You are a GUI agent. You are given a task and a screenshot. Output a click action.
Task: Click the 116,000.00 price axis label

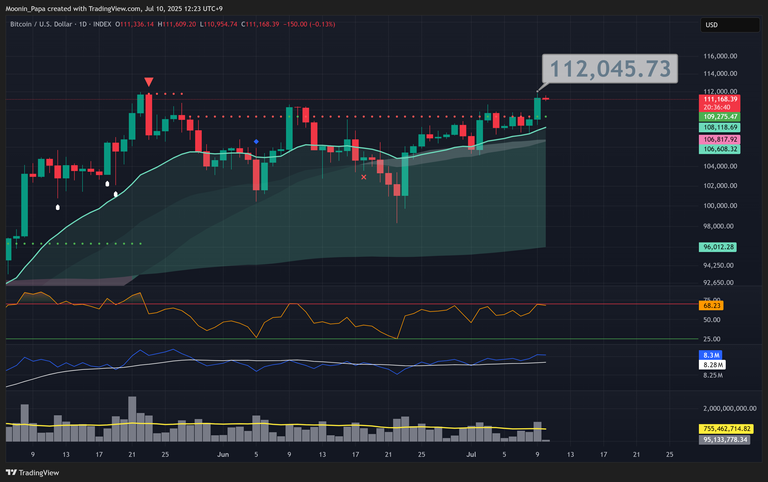[x=720, y=56]
